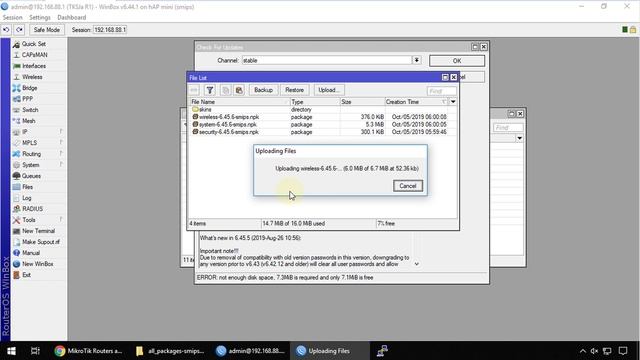Click Exit in sidebar
The image size is (640, 360).
pyautogui.click(x=26, y=275)
